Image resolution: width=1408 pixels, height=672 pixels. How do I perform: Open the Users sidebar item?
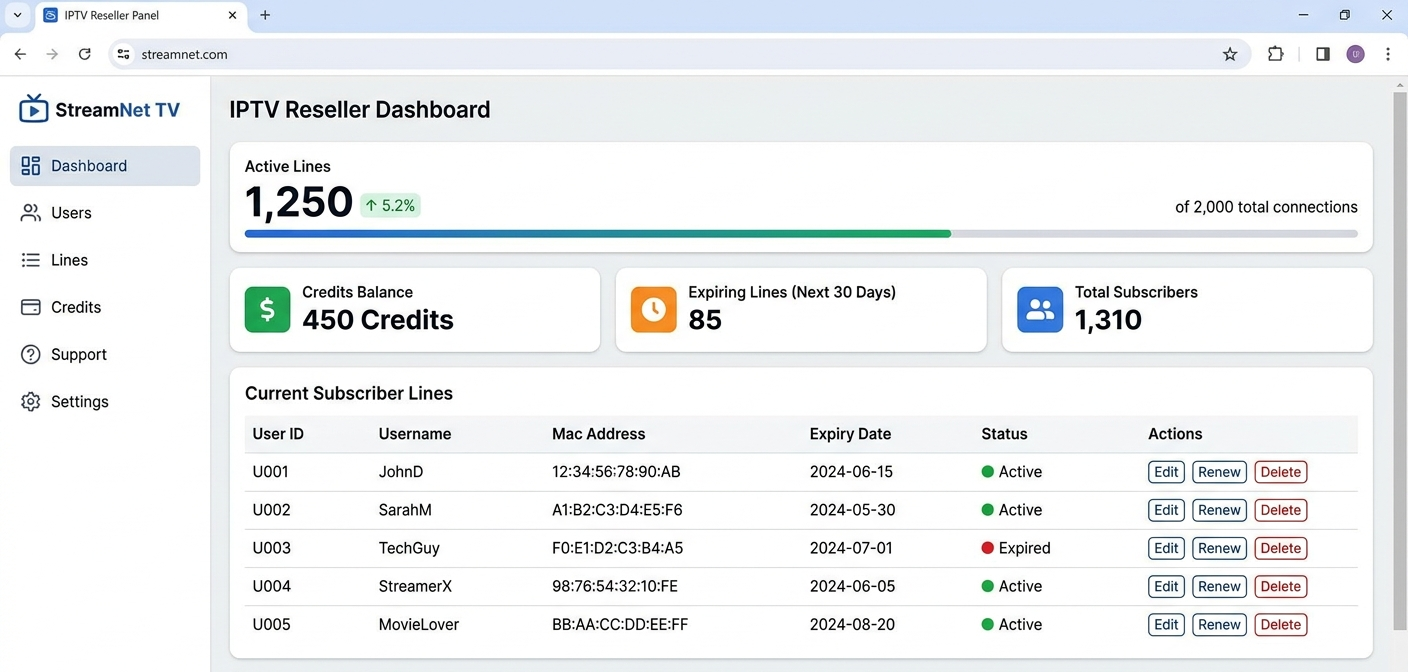pyautogui.click(x=105, y=213)
